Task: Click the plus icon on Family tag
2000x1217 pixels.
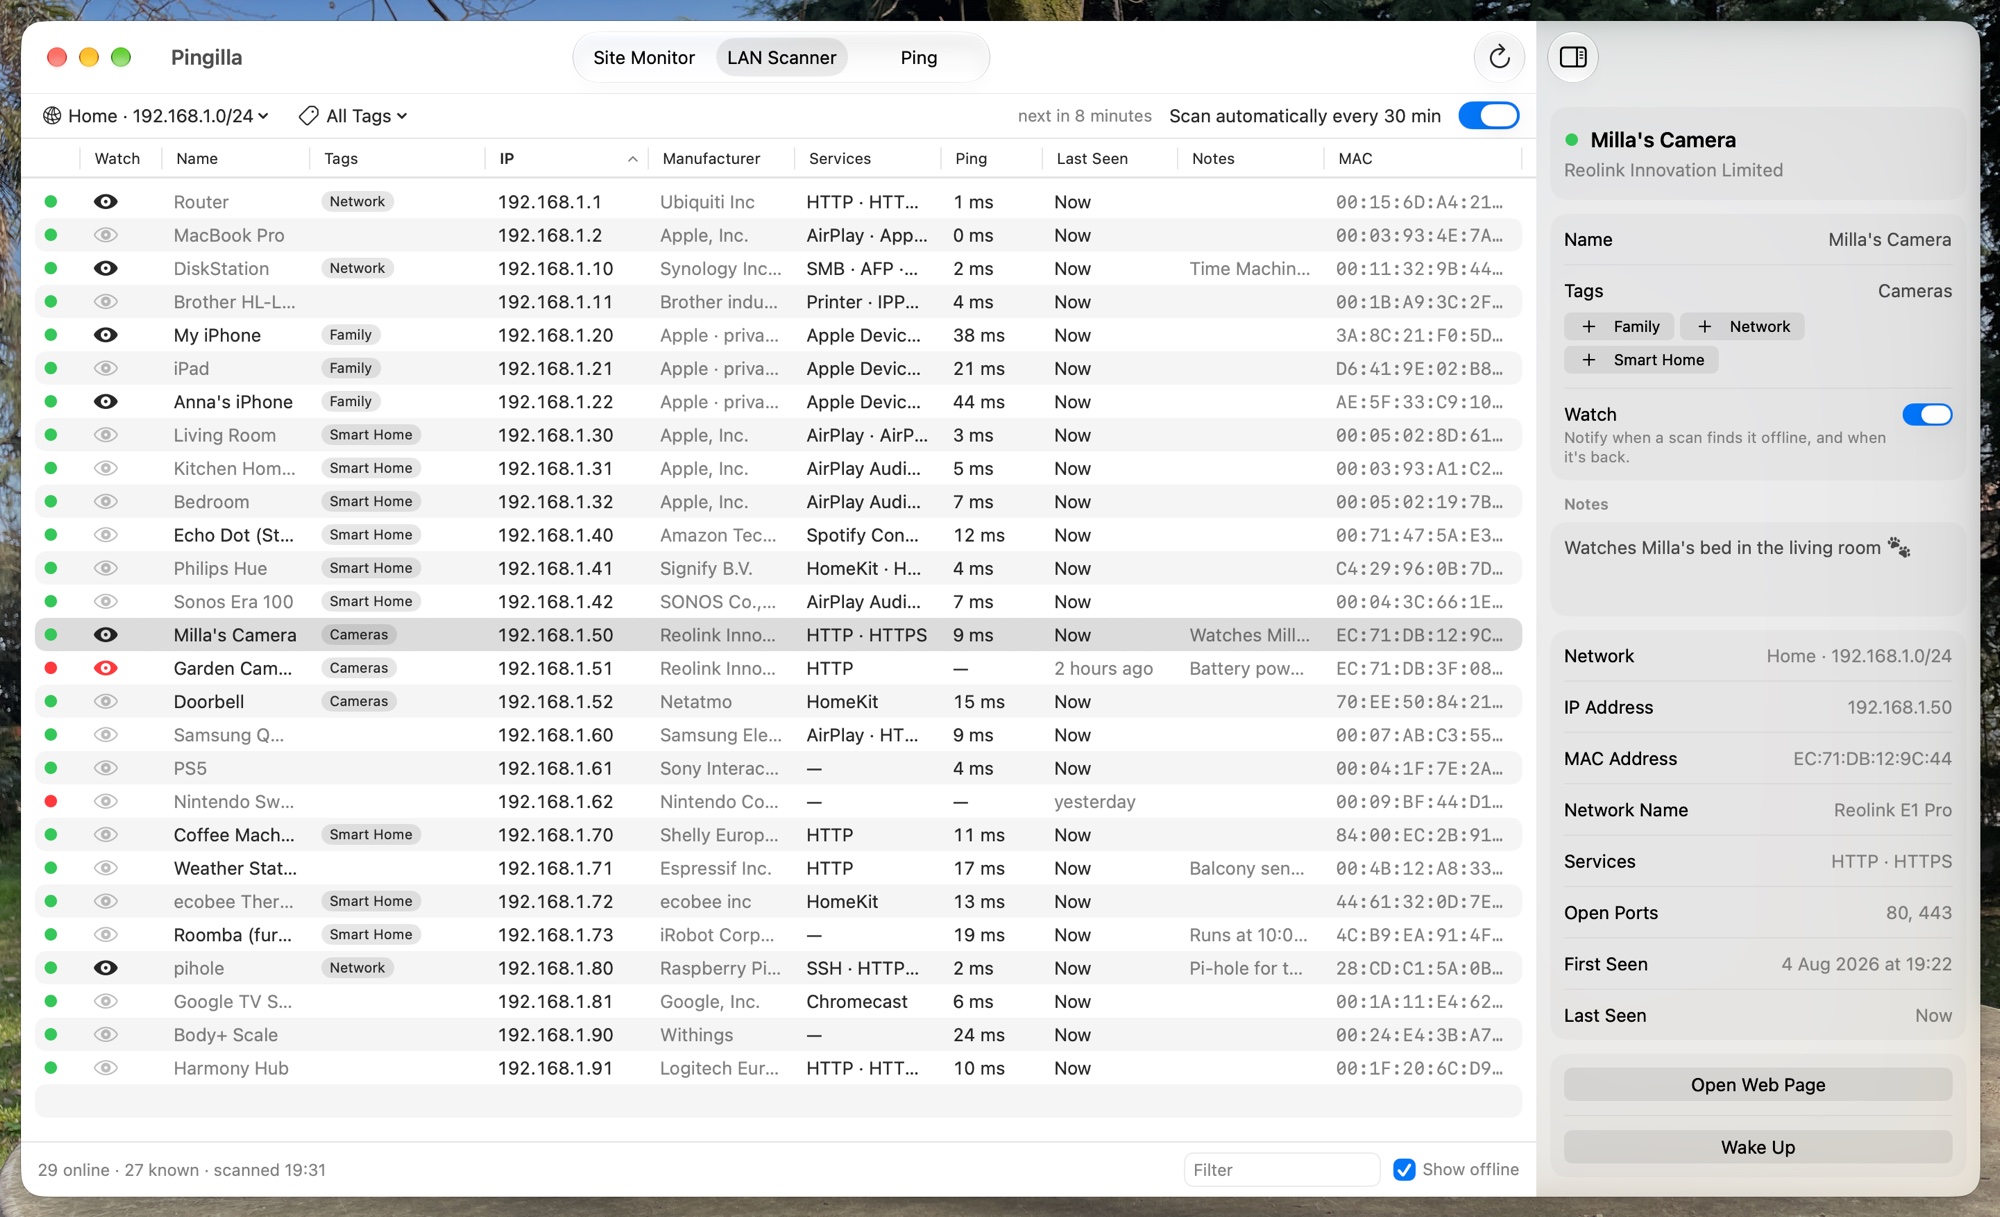Action: click(x=1588, y=326)
